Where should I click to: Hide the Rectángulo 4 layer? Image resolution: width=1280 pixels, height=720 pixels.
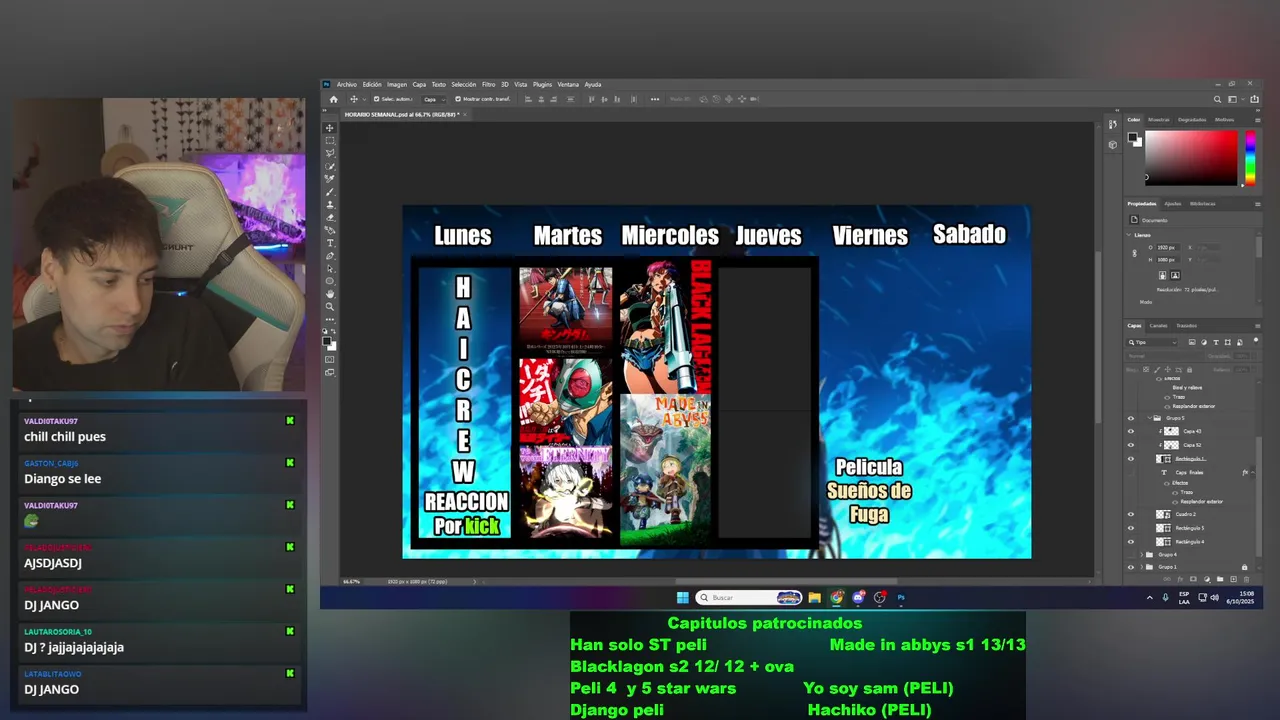click(x=1131, y=542)
